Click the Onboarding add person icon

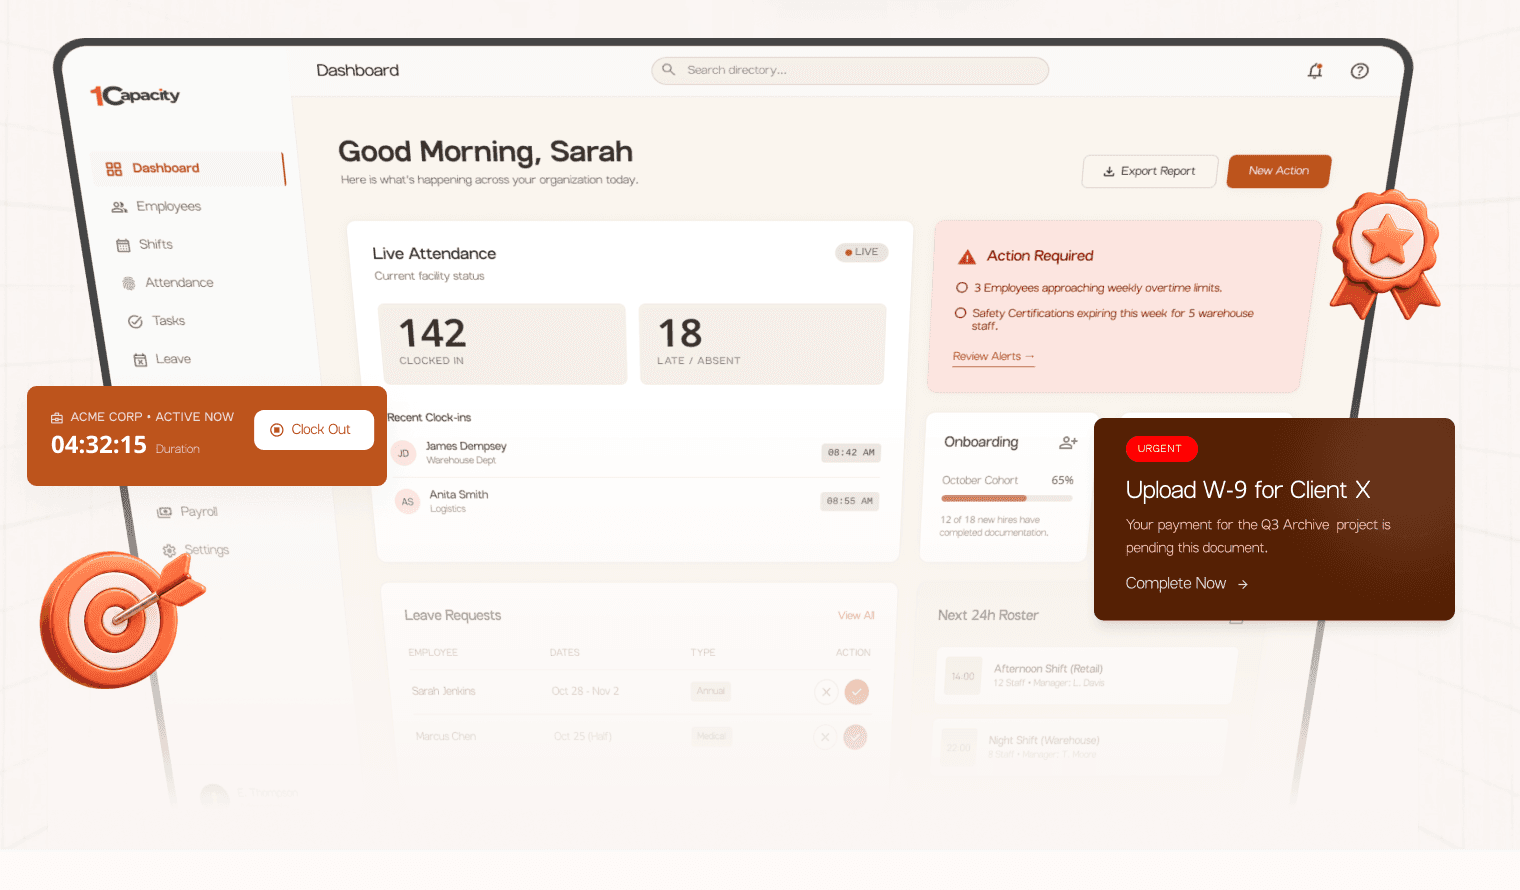(1068, 442)
